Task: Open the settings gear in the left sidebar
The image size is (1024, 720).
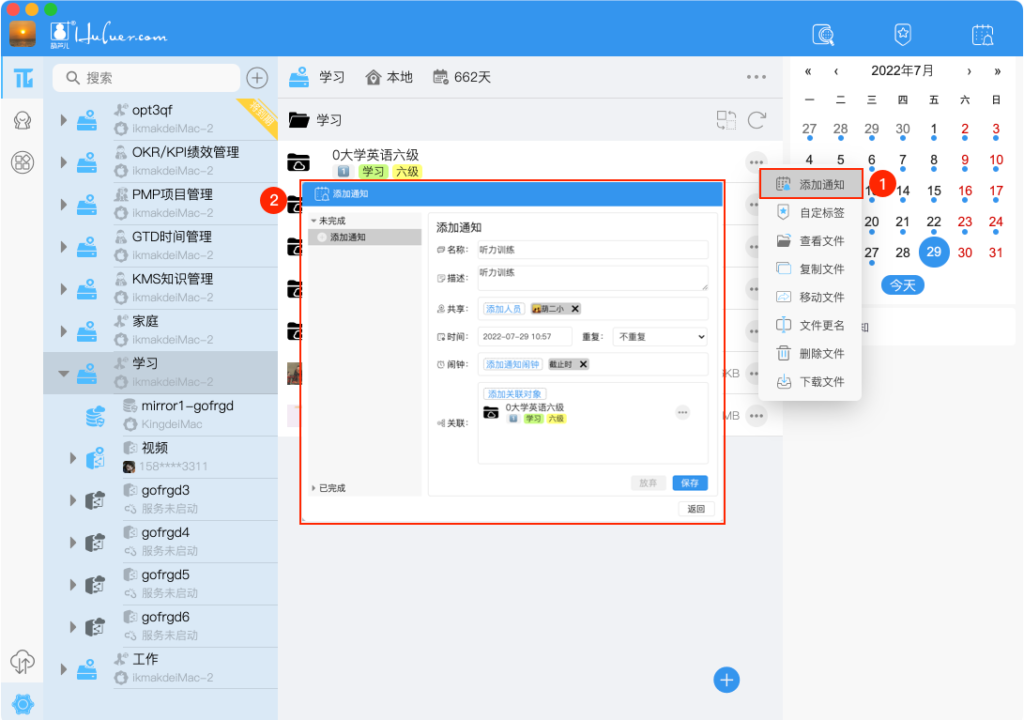Action: tap(23, 704)
